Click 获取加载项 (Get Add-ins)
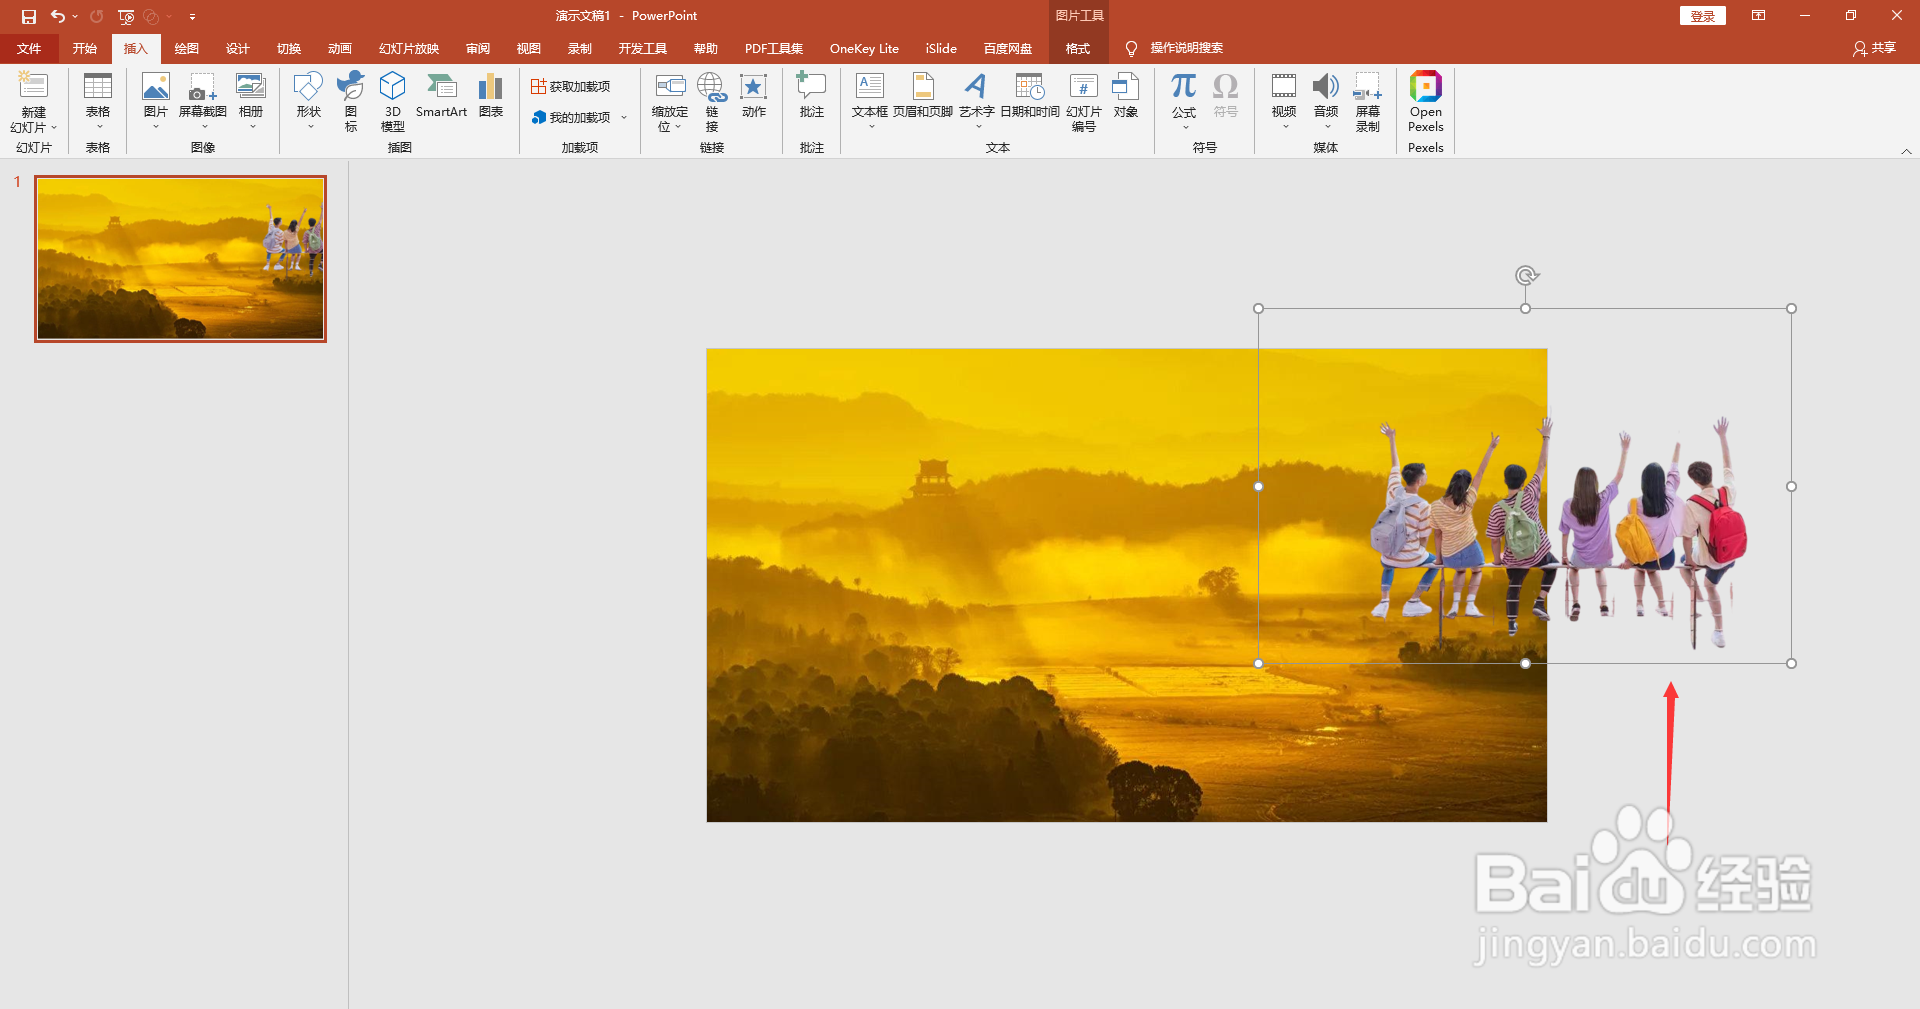This screenshot has height=1009, width=1920. coord(571,87)
